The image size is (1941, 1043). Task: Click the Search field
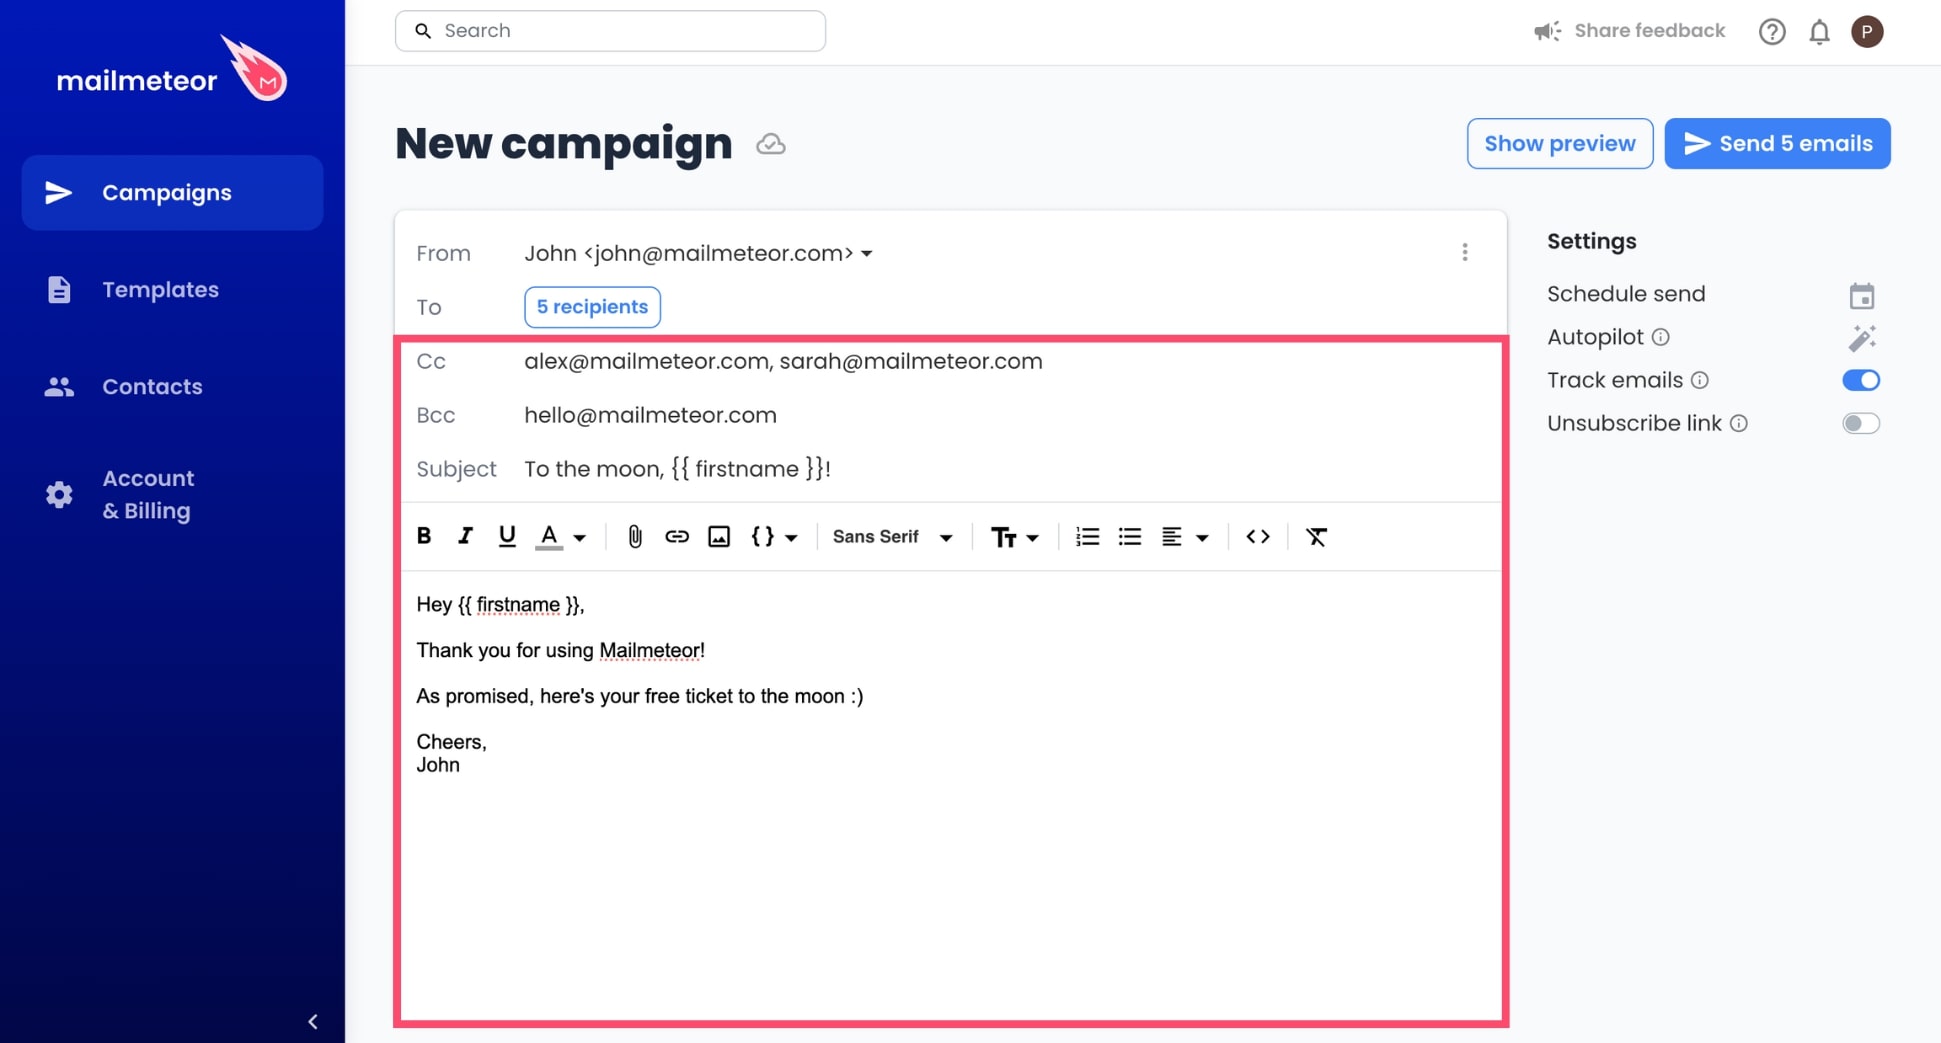point(610,31)
